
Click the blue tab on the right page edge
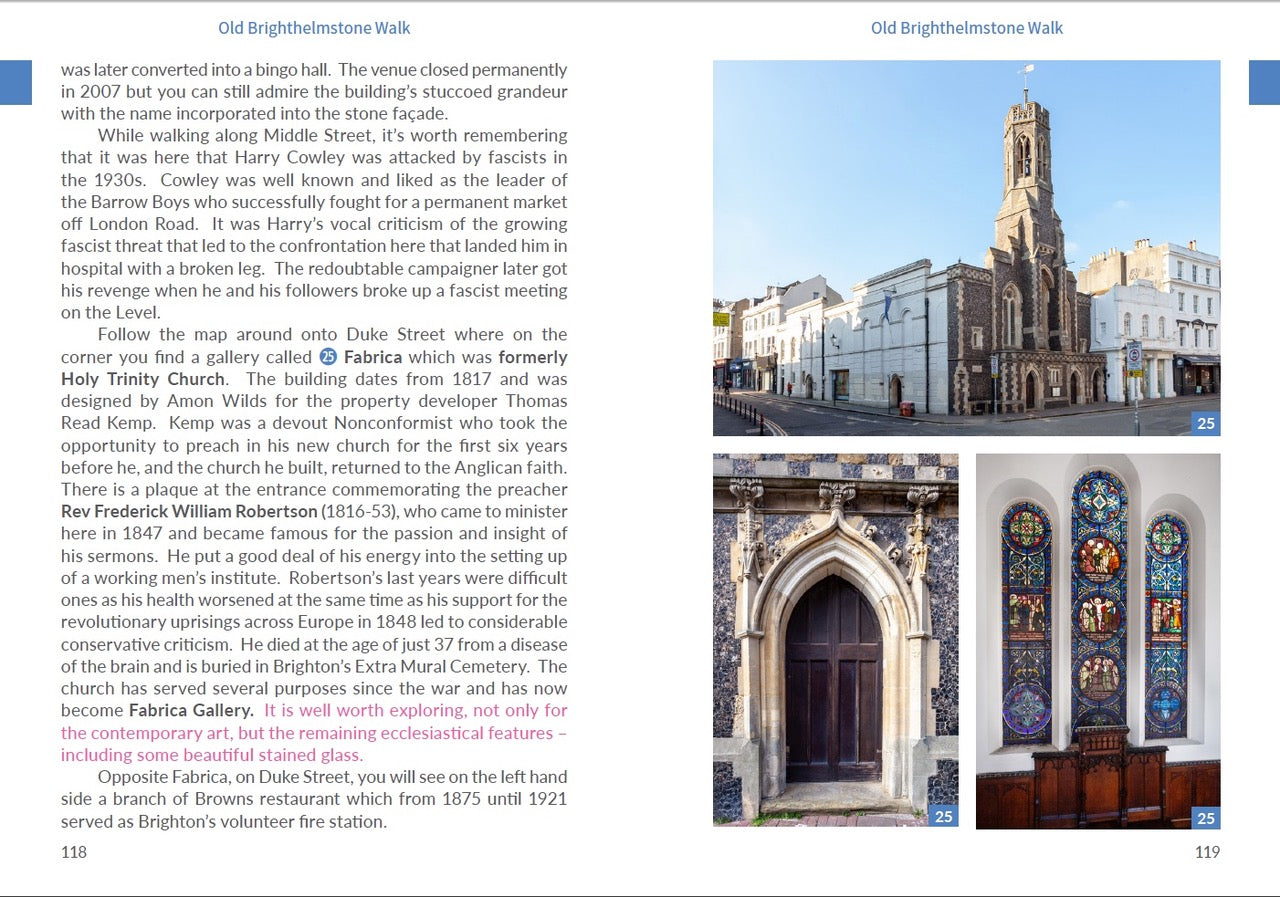click(1264, 82)
